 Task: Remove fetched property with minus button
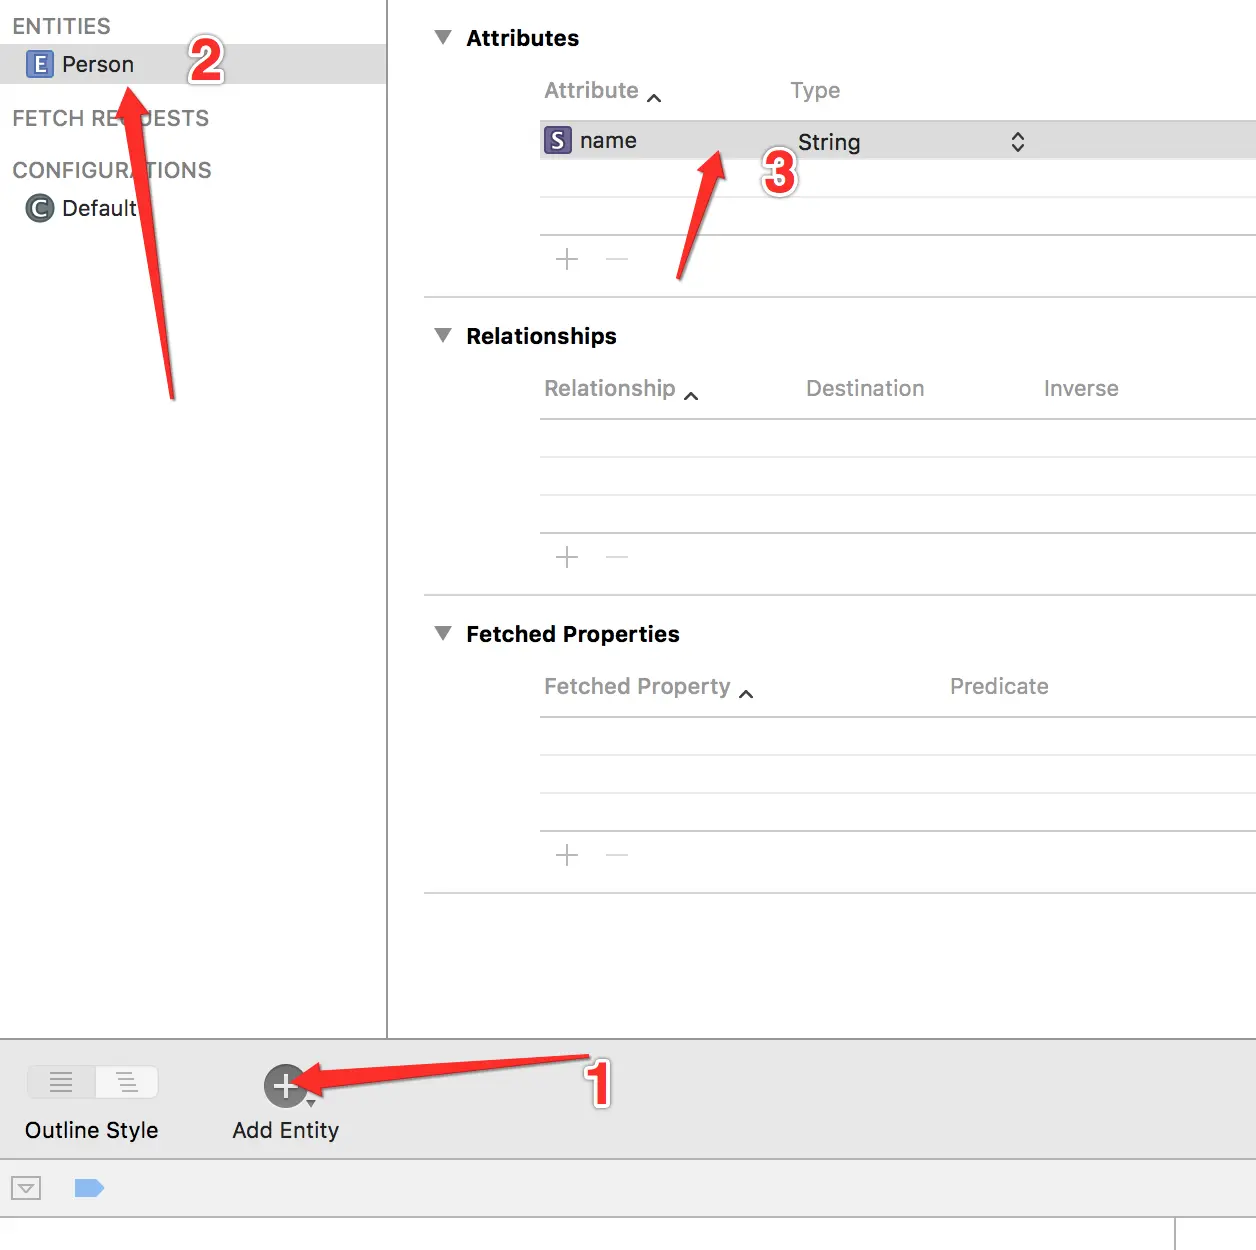click(617, 855)
